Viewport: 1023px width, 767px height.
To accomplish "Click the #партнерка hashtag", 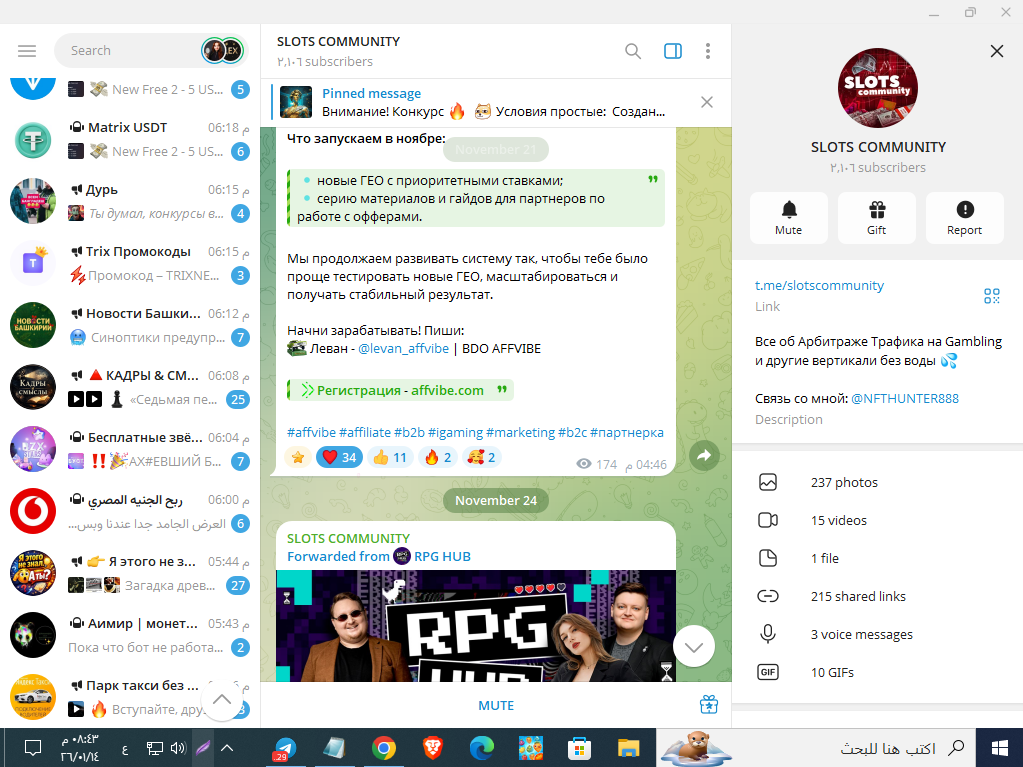I will (x=626, y=432).
